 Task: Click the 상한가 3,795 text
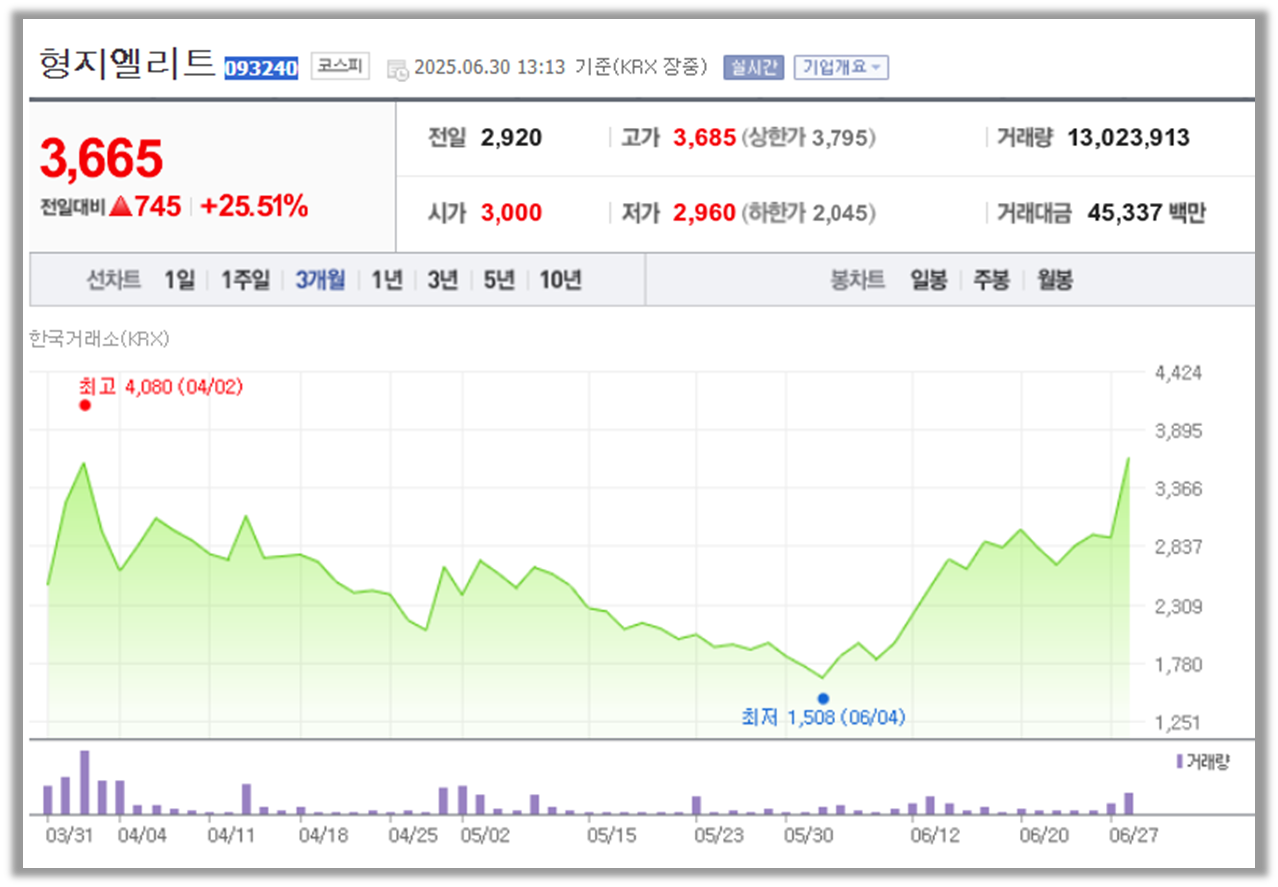809,138
